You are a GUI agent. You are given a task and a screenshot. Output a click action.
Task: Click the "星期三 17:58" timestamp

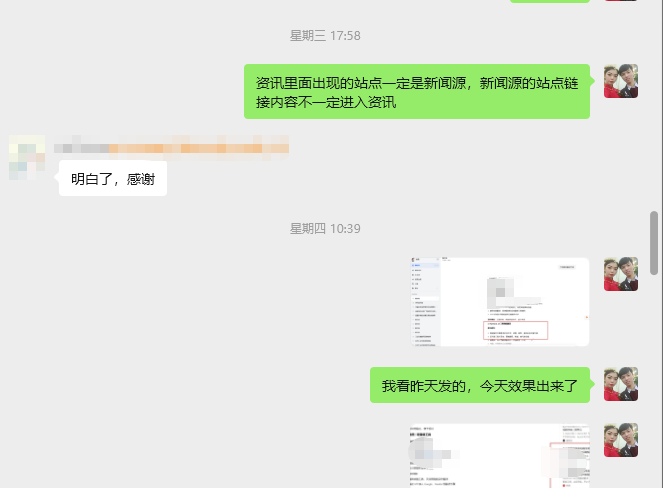click(325, 35)
